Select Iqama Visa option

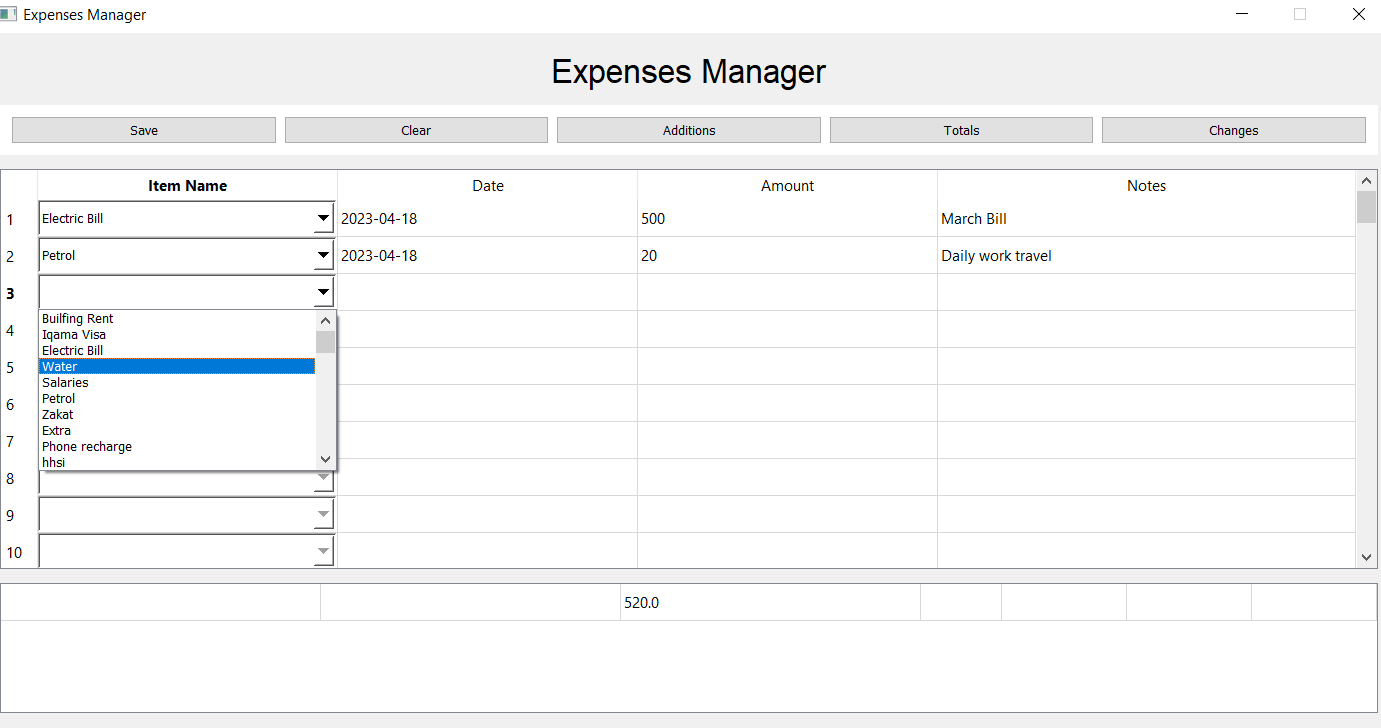coord(176,335)
